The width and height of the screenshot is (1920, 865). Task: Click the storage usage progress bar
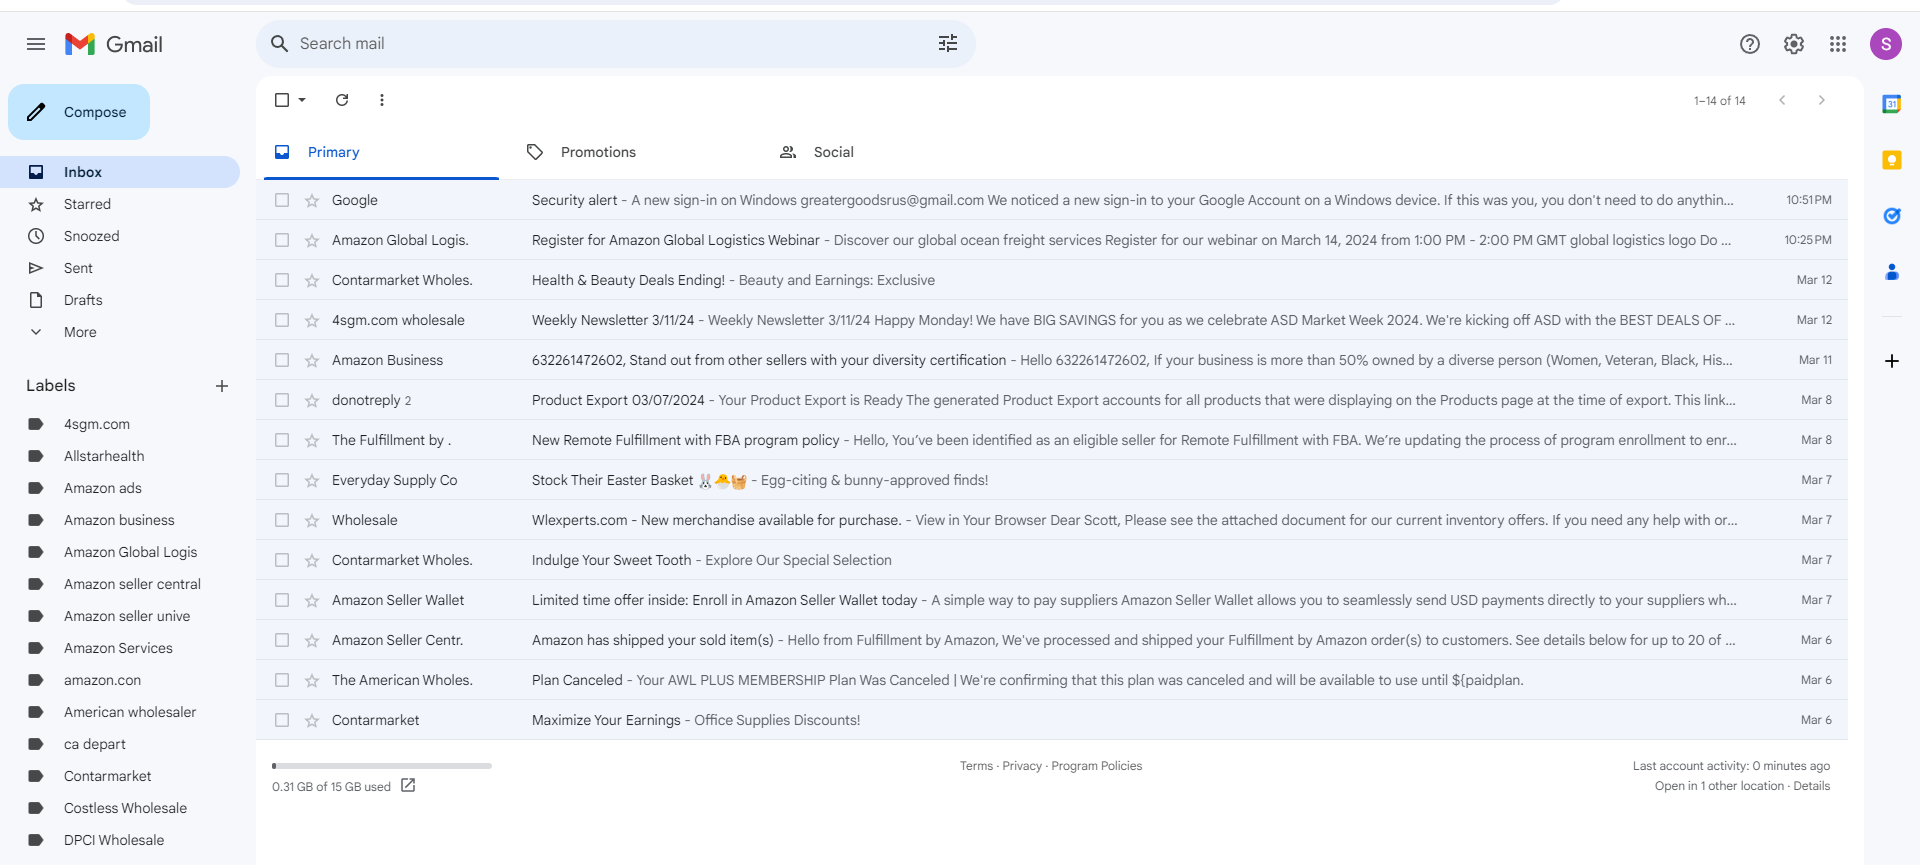tap(382, 766)
